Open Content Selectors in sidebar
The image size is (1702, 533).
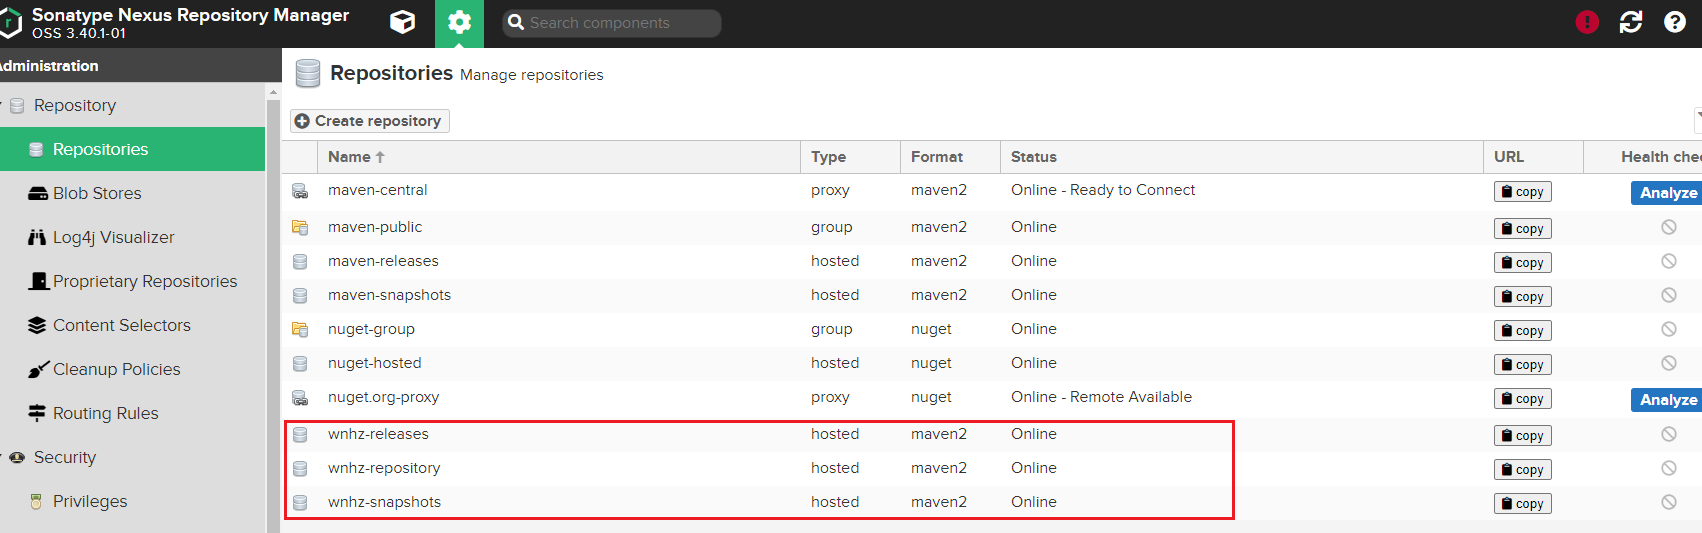tap(132, 325)
